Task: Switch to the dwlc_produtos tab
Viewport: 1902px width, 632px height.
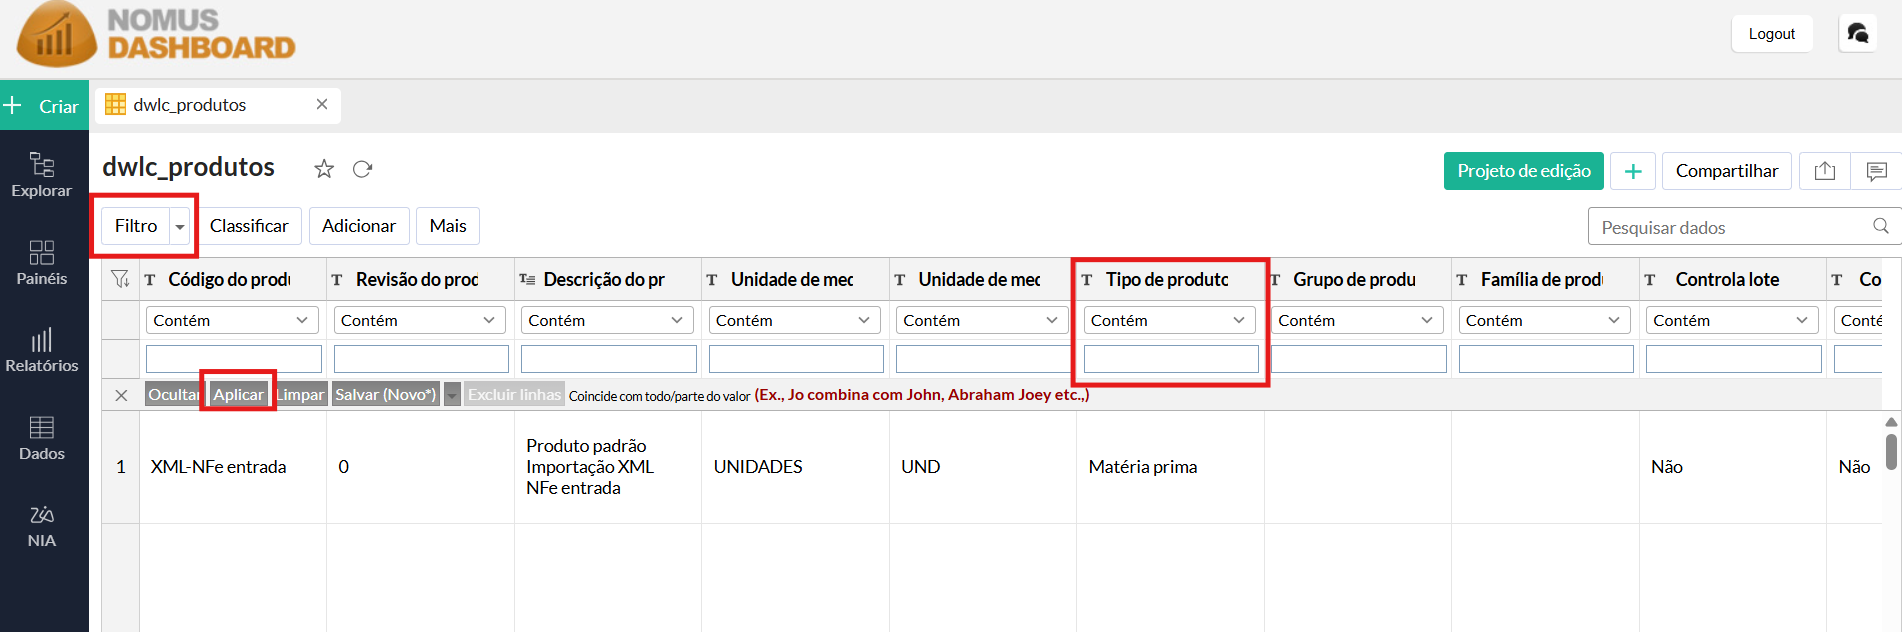Action: pyautogui.click(x=190, y=105)
